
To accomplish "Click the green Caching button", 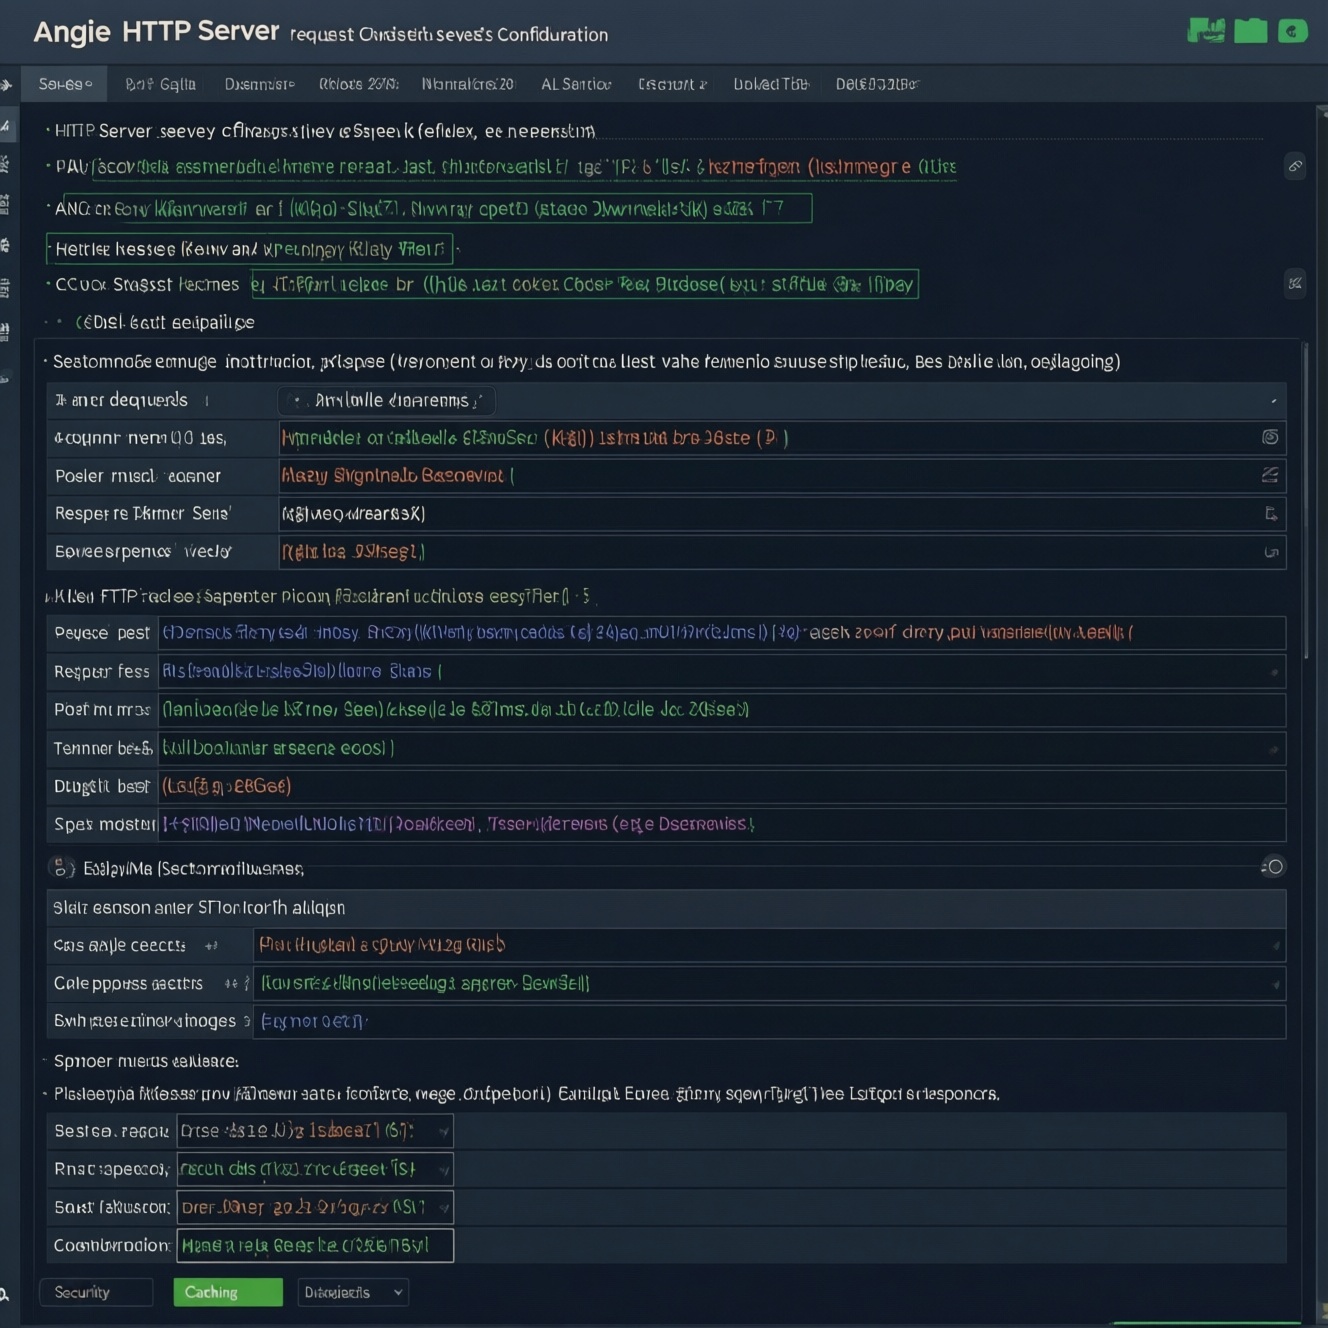I will [x=228, y=1292].
